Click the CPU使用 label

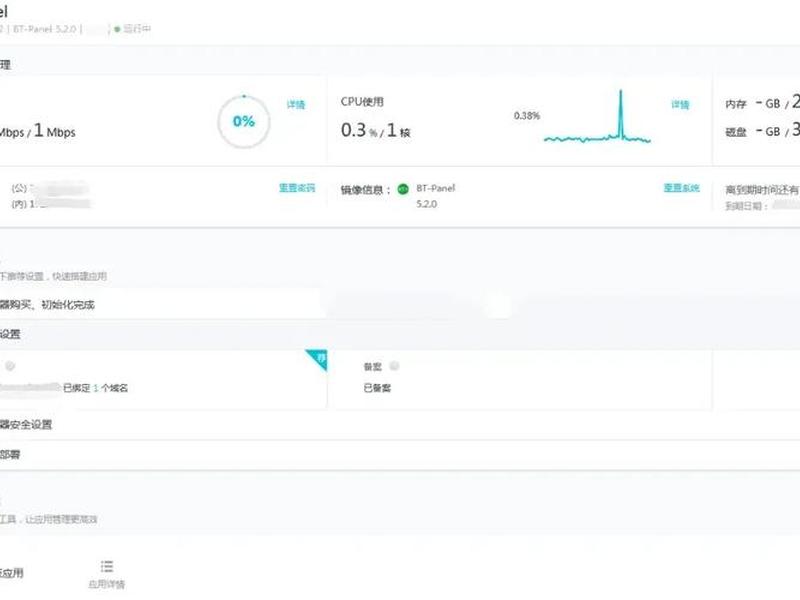362,102
